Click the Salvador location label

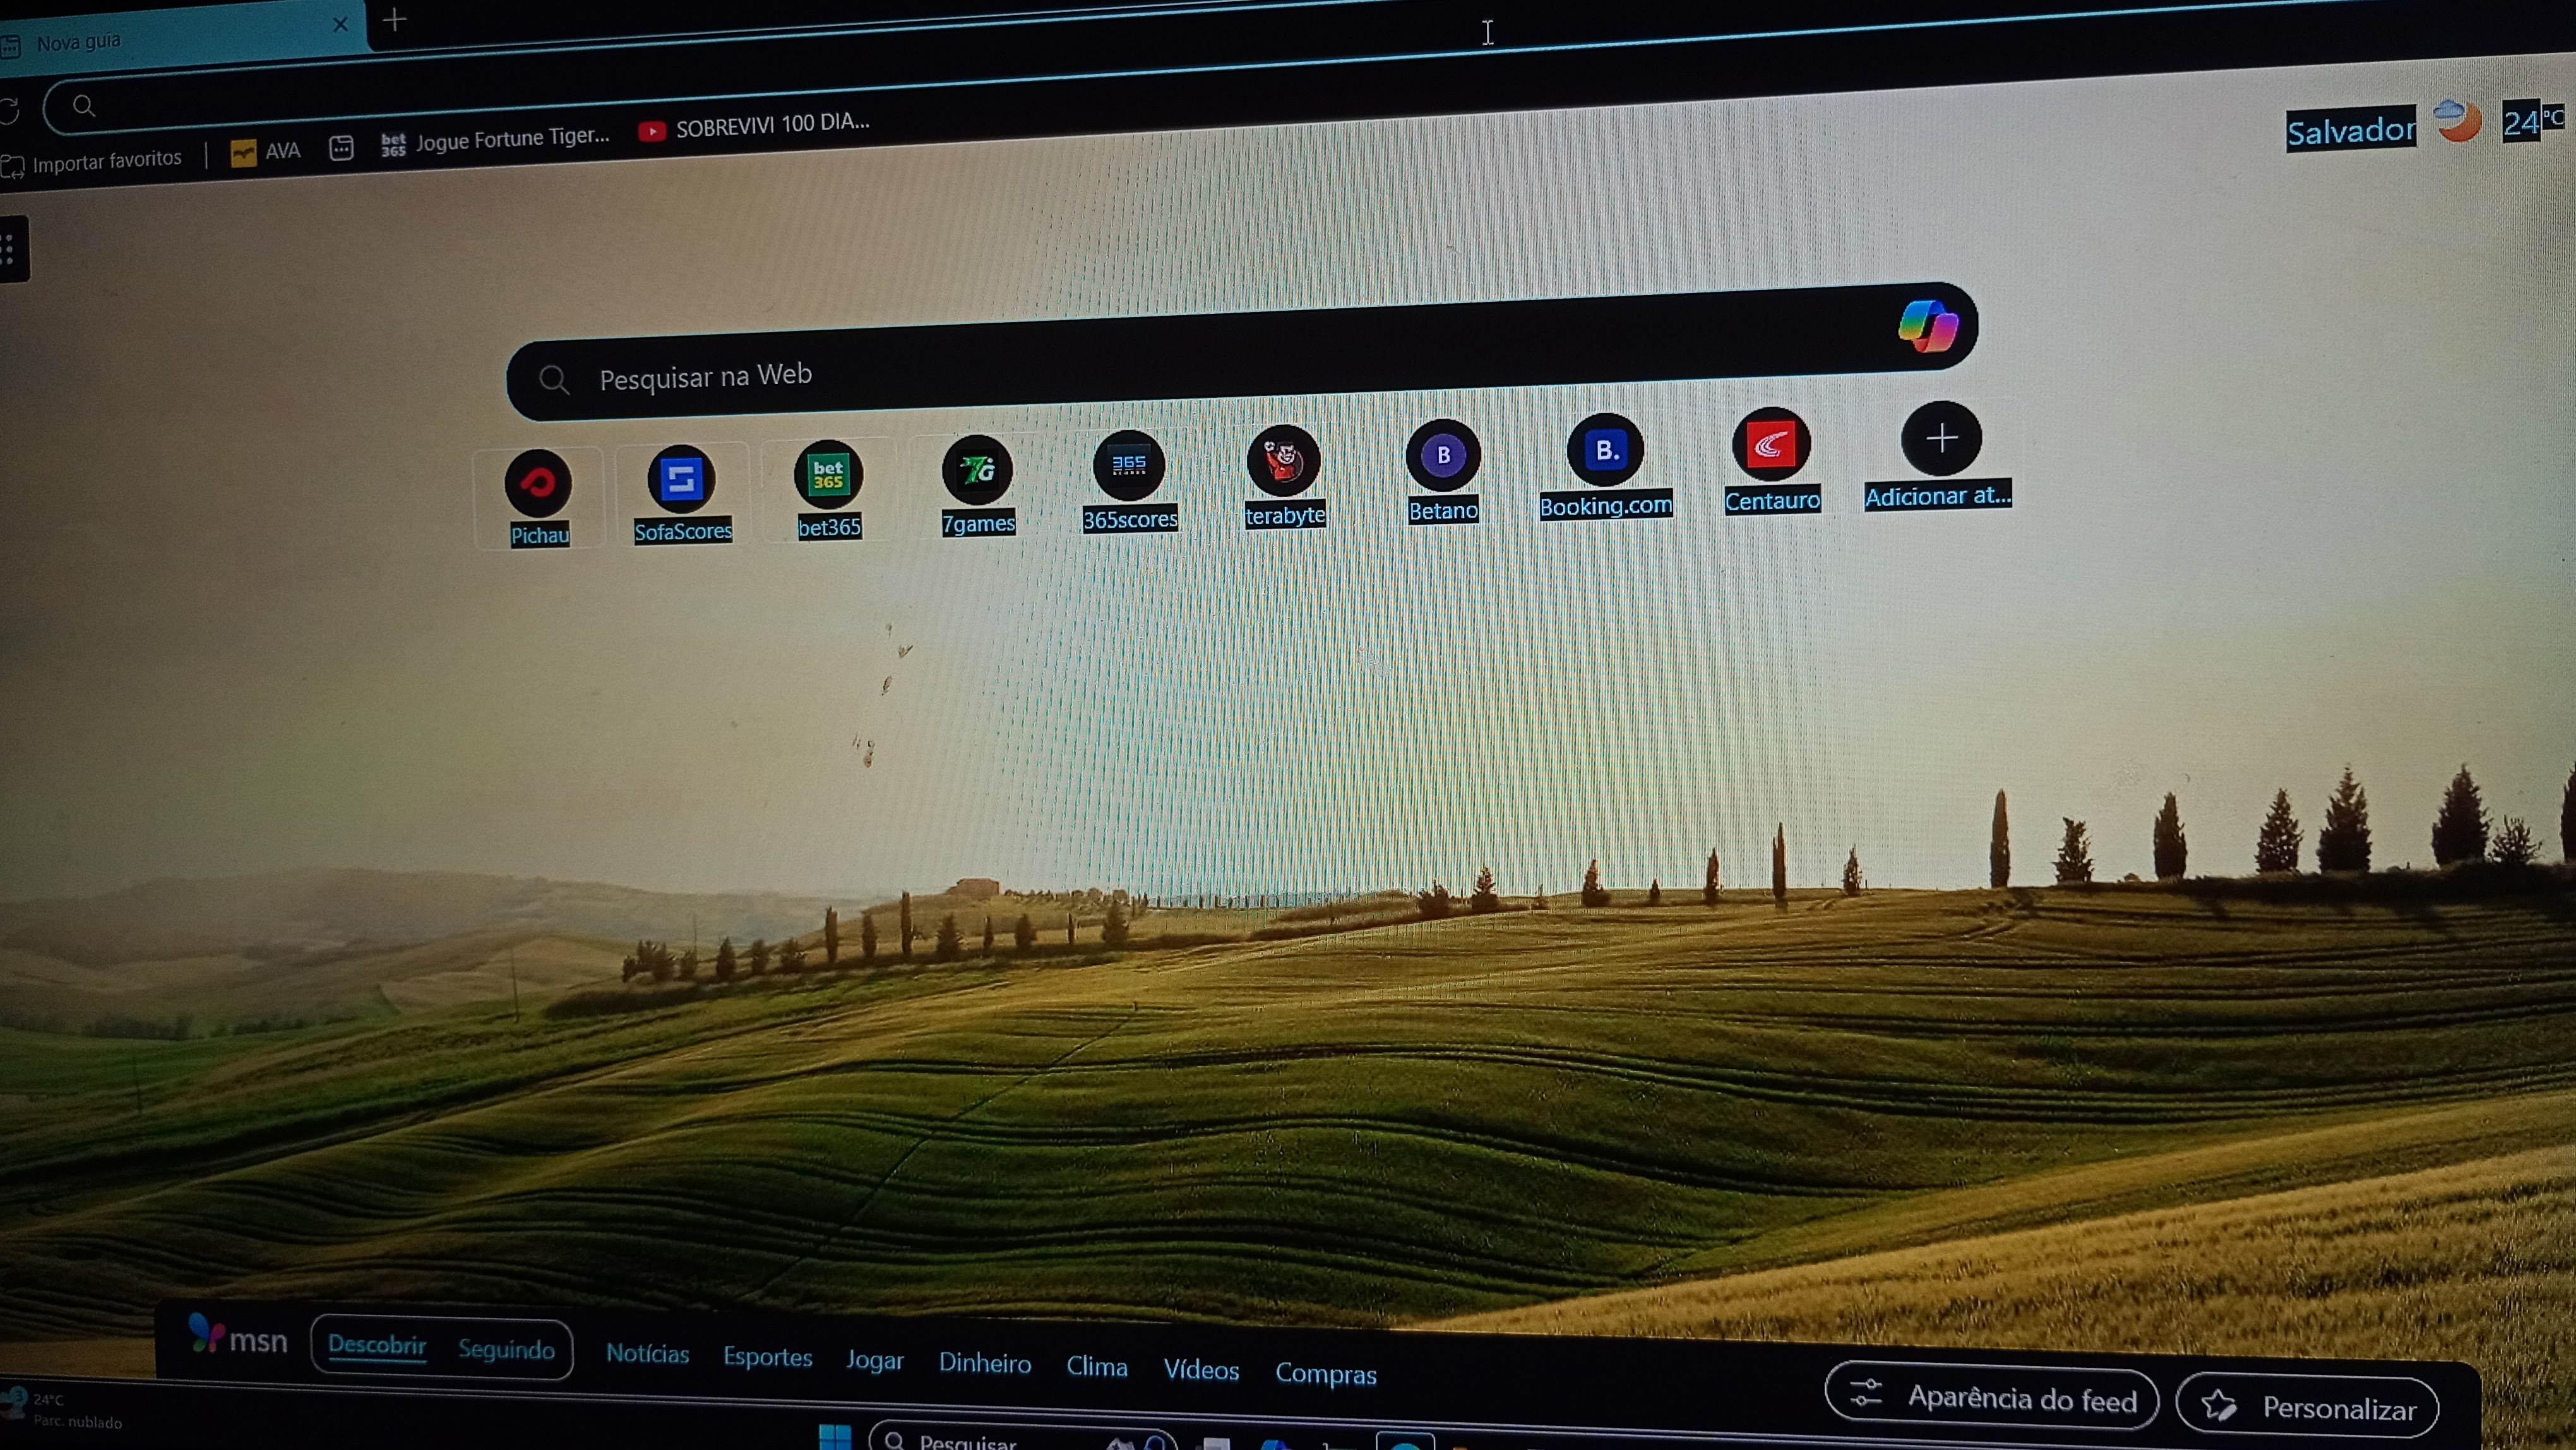click(2351, 130)
